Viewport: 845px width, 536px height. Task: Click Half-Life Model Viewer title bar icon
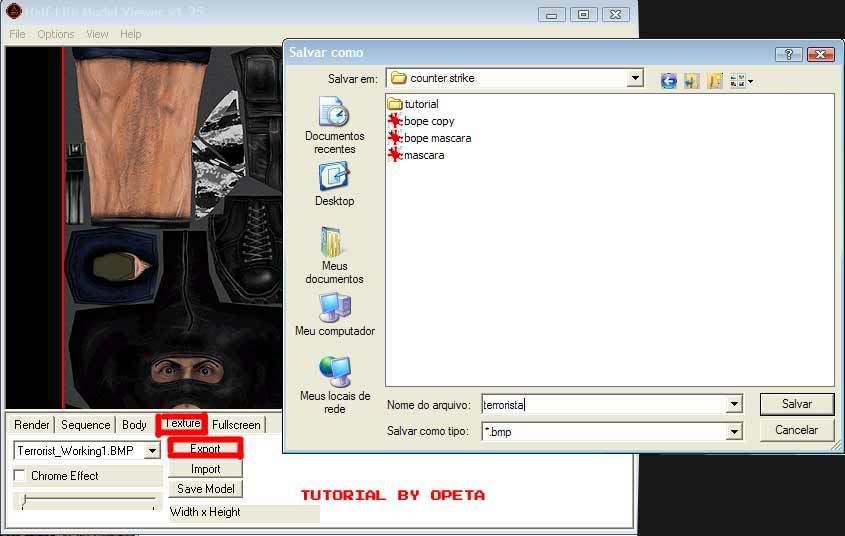(x=13, y=10)
